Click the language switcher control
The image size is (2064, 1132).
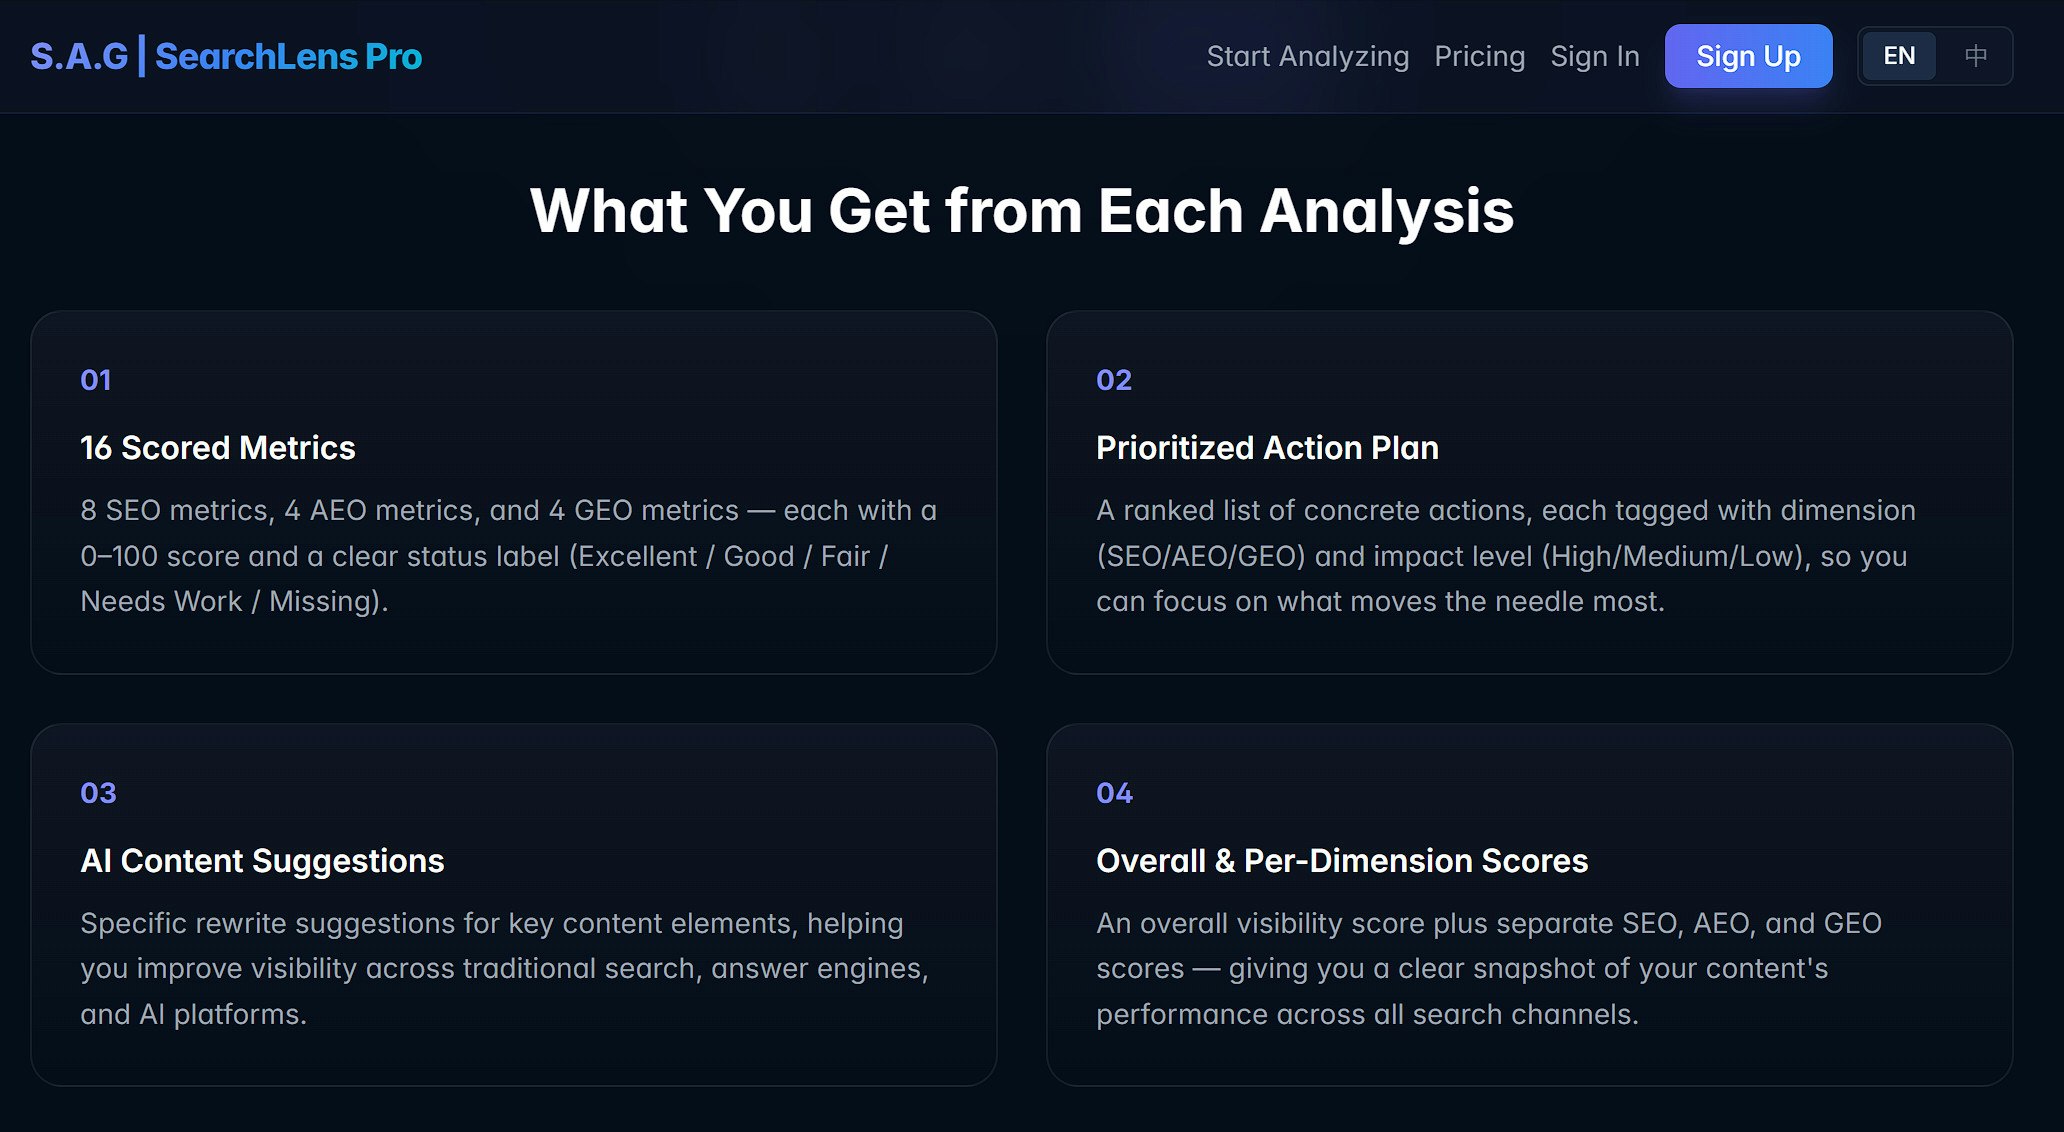pyautogui.click(x=1934, y=56)
